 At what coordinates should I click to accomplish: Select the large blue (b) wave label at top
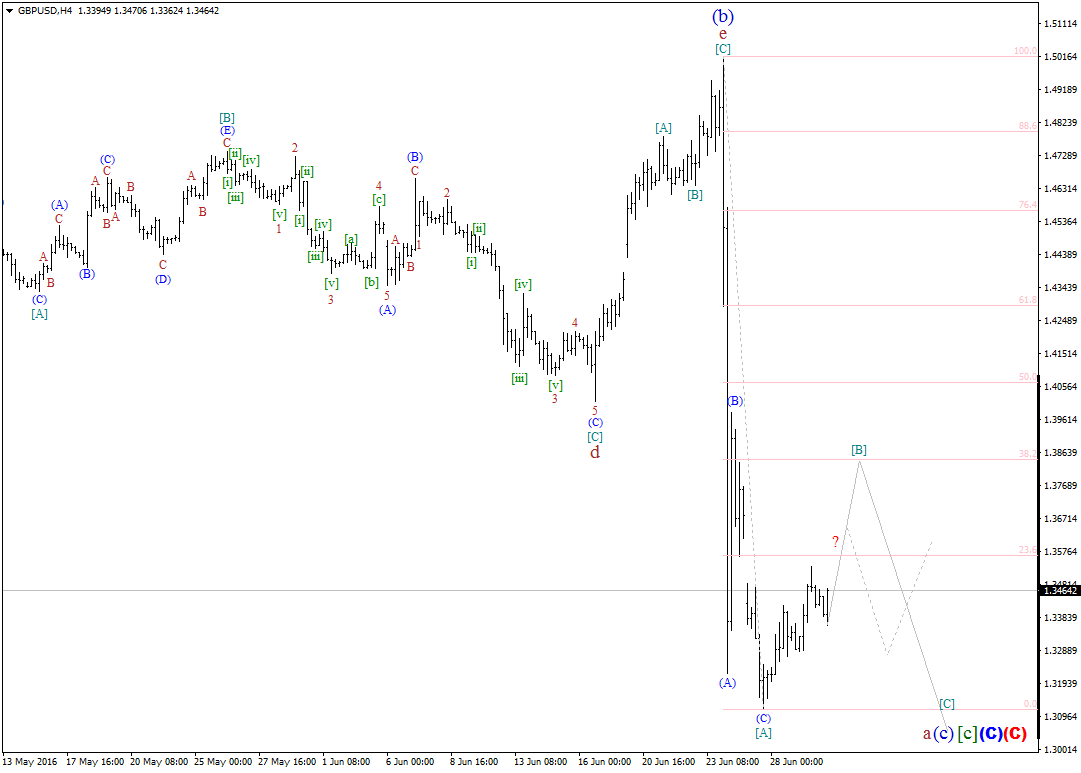point(722,16)
